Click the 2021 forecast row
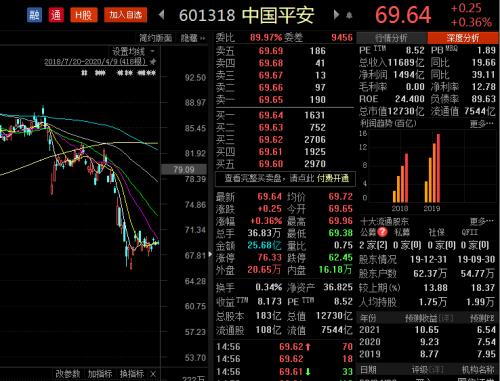500x381 pixels. click(x=427, y=330)
